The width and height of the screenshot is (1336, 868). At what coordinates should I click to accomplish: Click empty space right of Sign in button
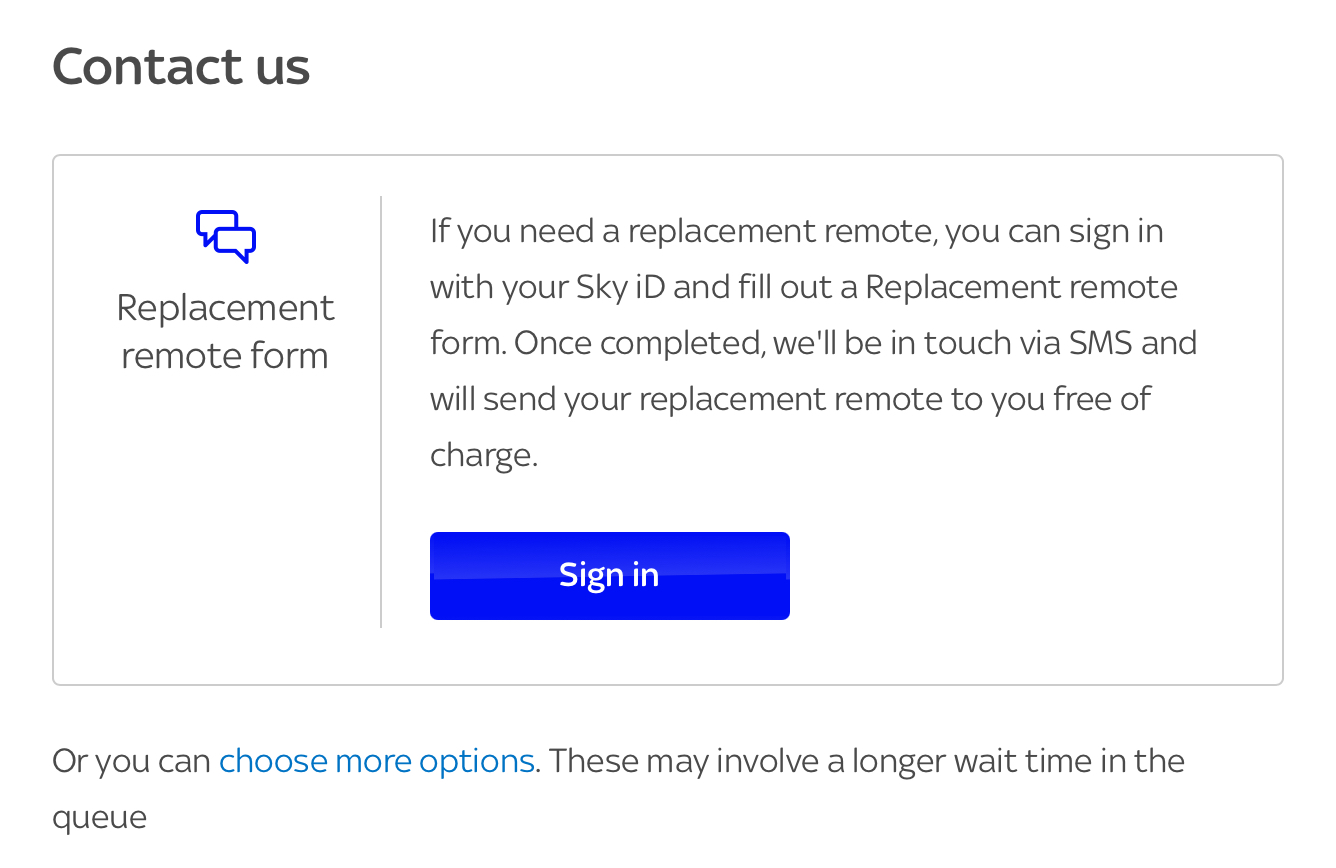tap(1030, 576)
